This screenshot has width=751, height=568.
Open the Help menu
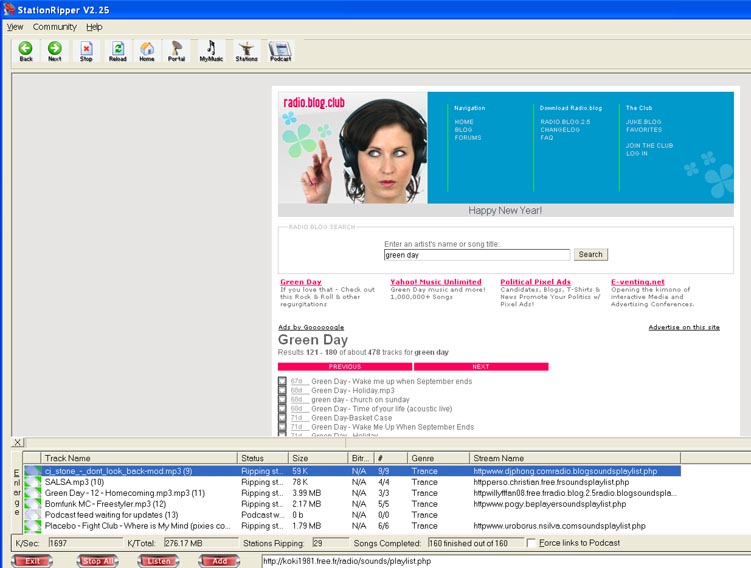(x=94, y=27)
